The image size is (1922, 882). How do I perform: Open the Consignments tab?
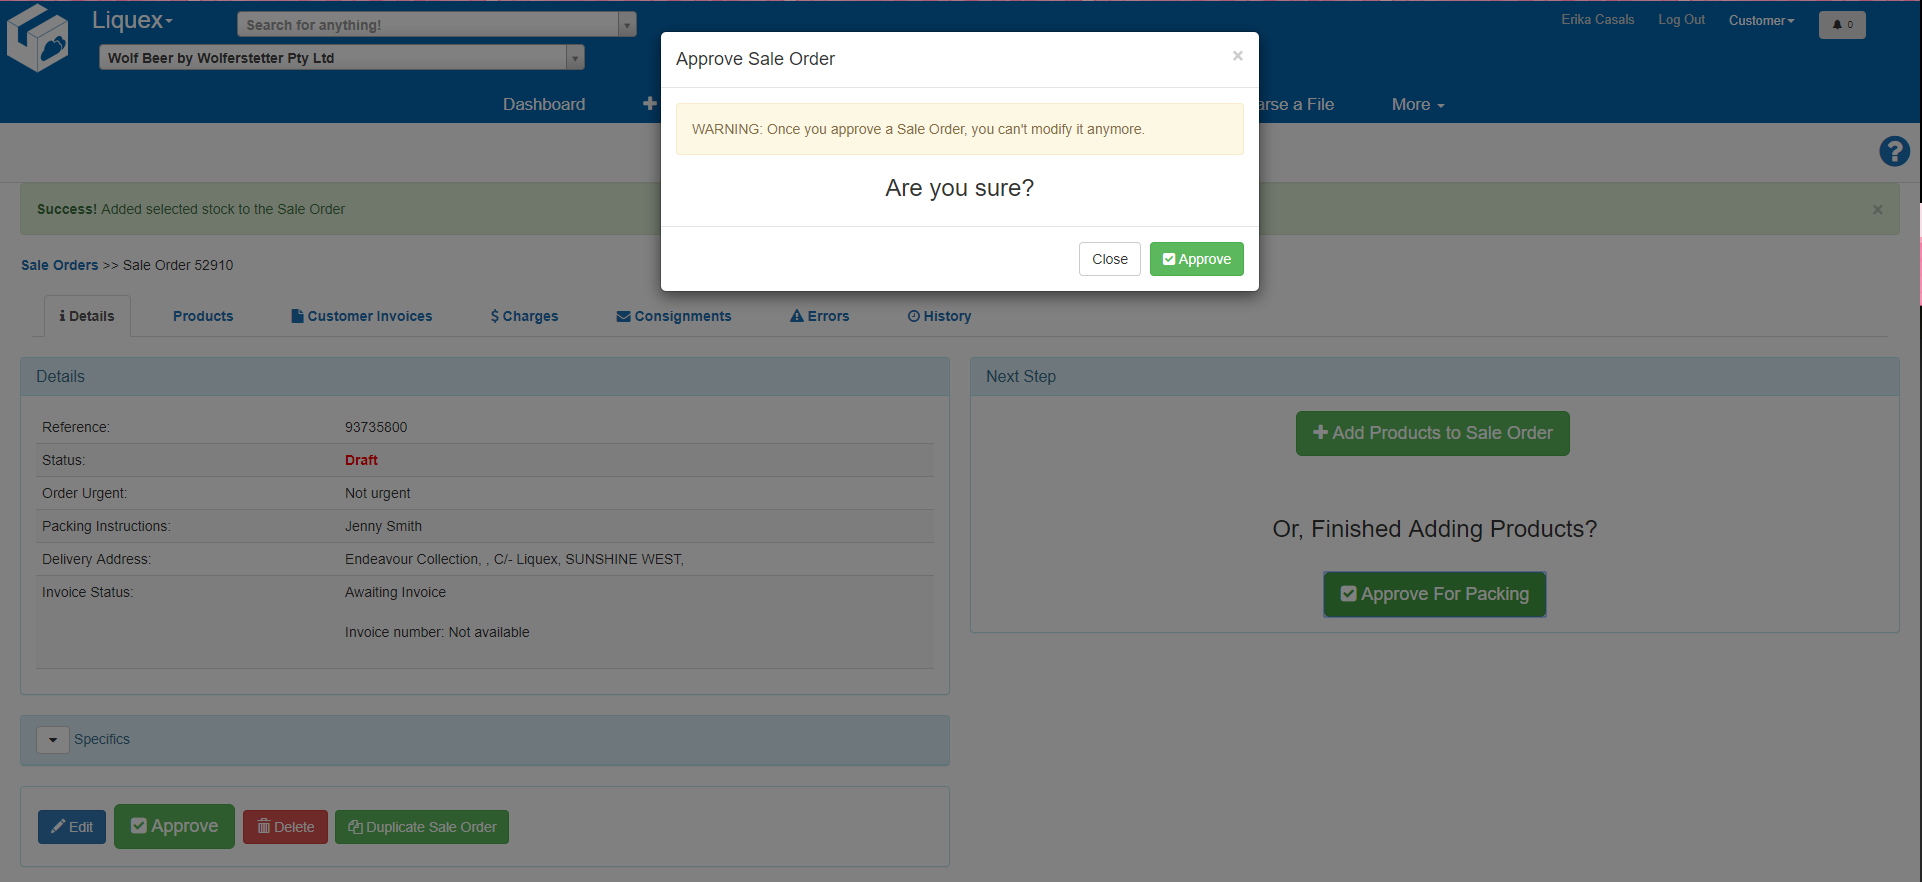(674, 316)
